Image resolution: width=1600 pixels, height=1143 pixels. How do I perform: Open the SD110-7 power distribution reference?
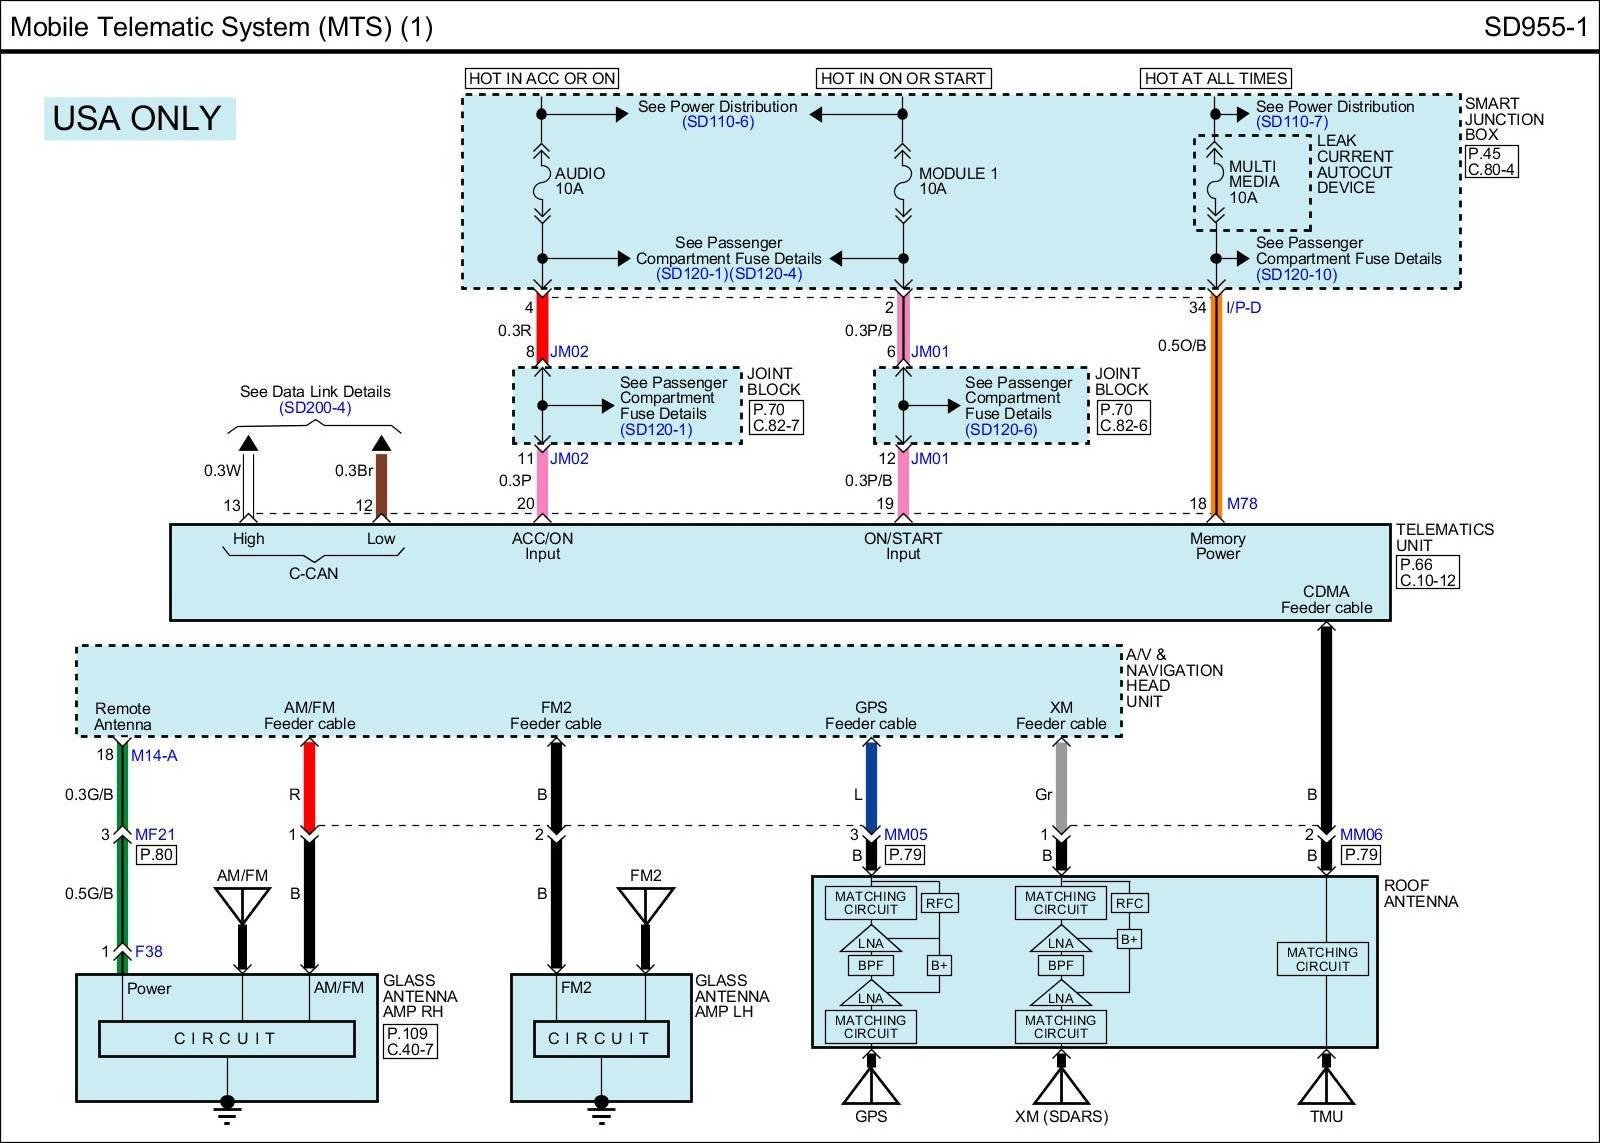pos(1292,122)
